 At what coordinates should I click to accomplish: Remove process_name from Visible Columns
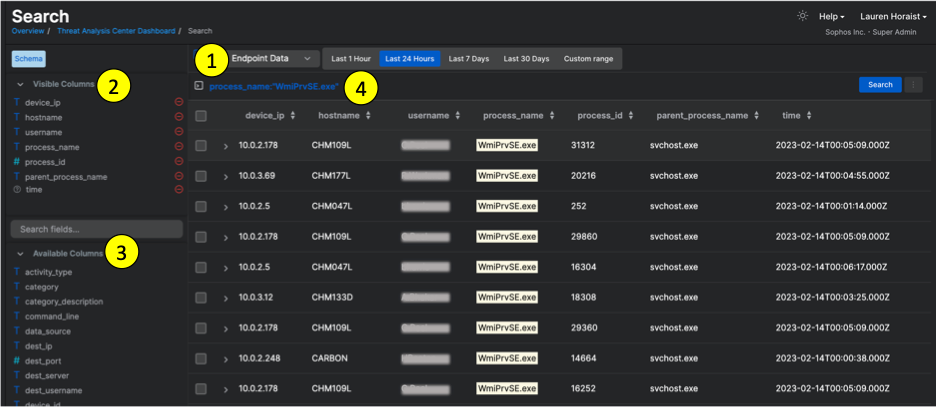[x=179, y=146]
